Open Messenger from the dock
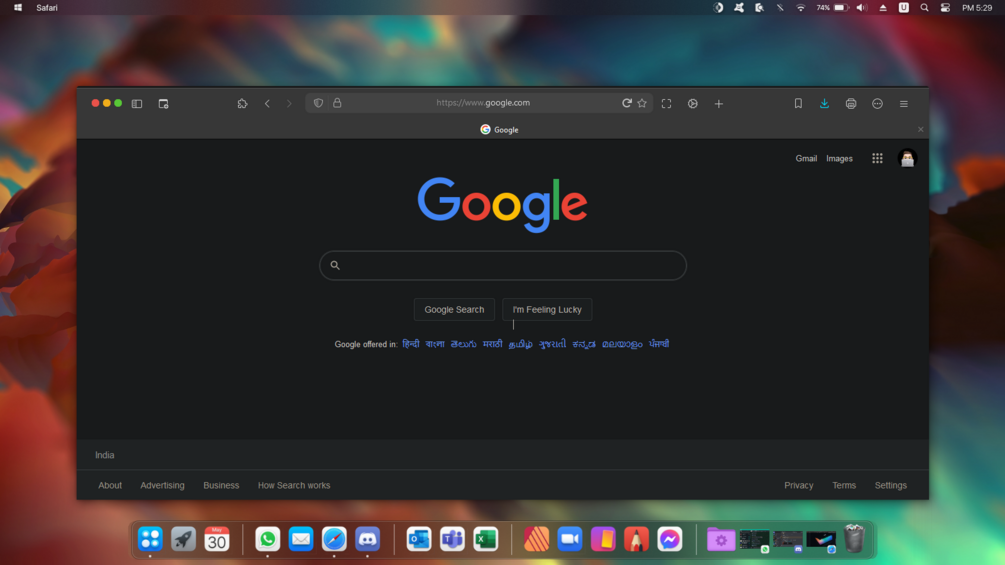 point(670,539)
